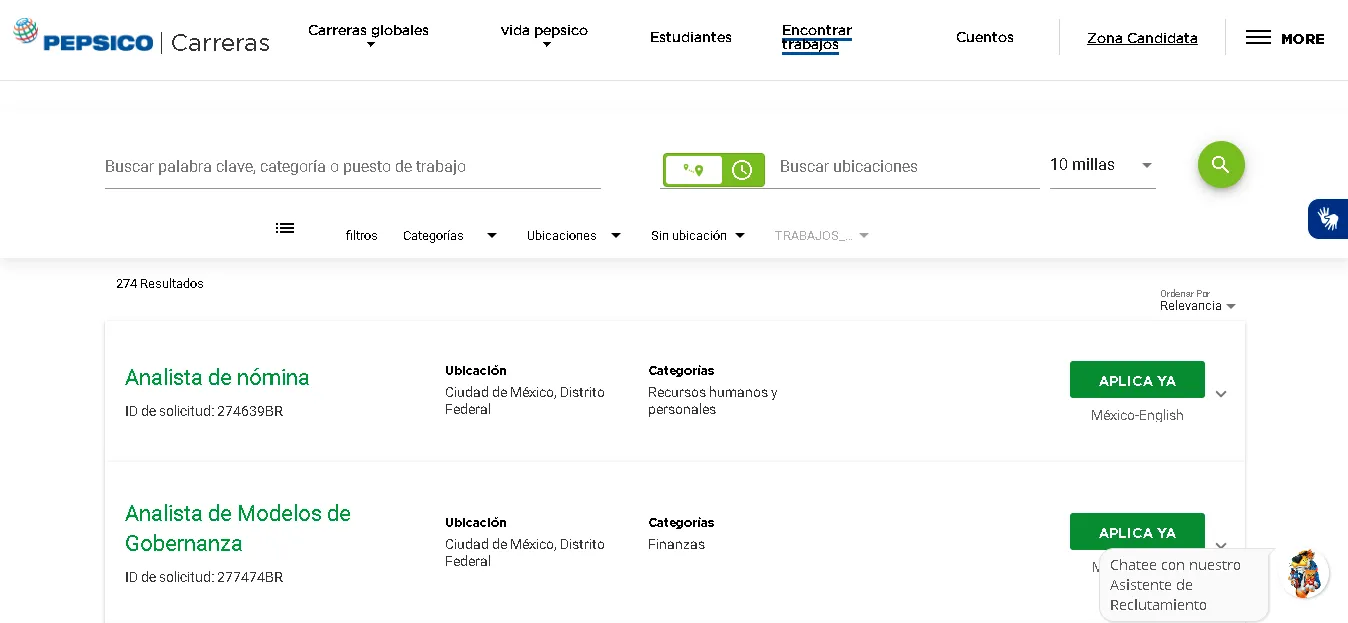The image size is (1348, 623).
Task: Expand the Analista de nómina job details
Action: pyautogui.click(x=1221, y=394)
